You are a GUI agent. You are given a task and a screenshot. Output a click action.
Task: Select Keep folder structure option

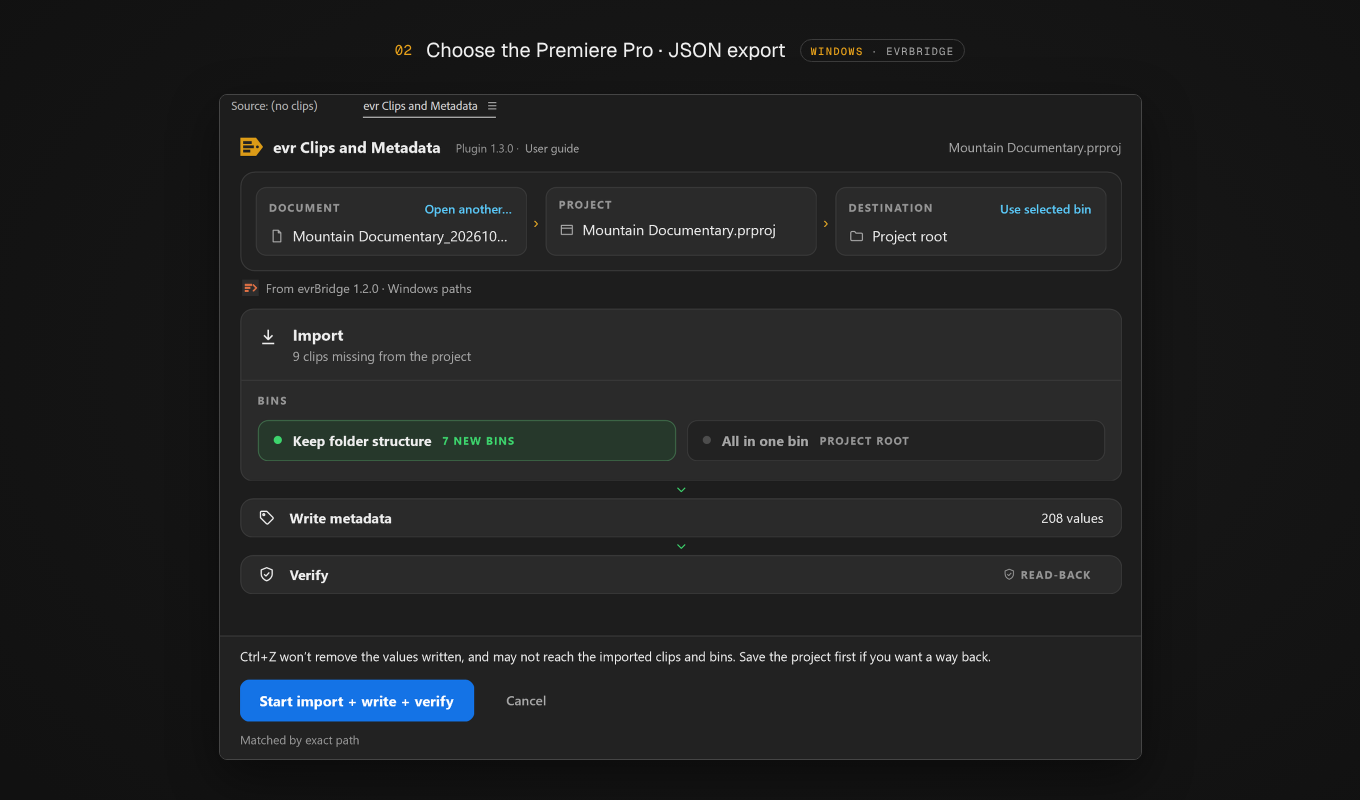pyautogui.click(x=467, y=440)
